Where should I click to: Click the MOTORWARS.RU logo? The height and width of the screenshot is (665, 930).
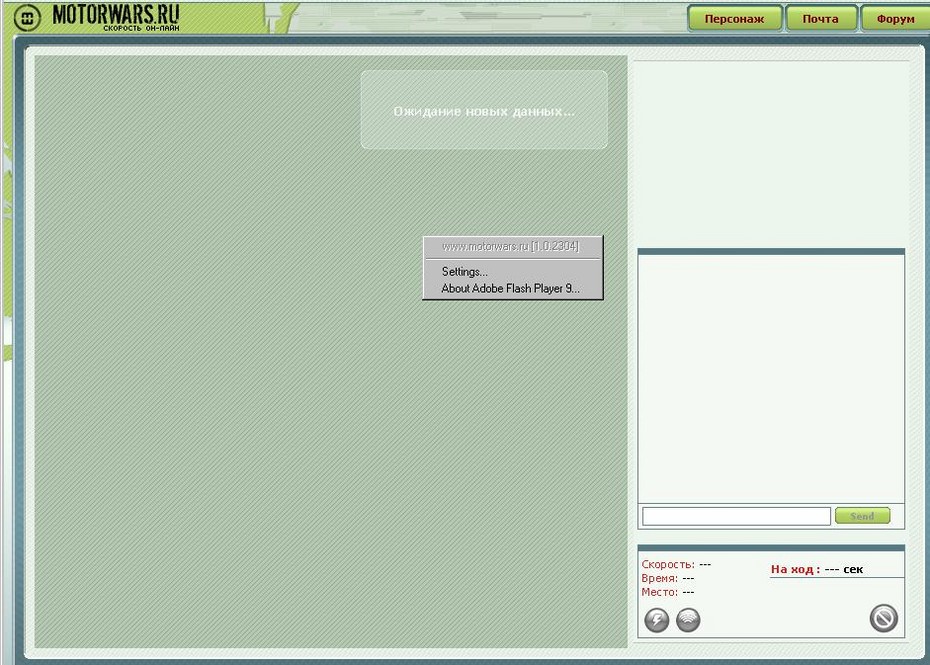98,17
